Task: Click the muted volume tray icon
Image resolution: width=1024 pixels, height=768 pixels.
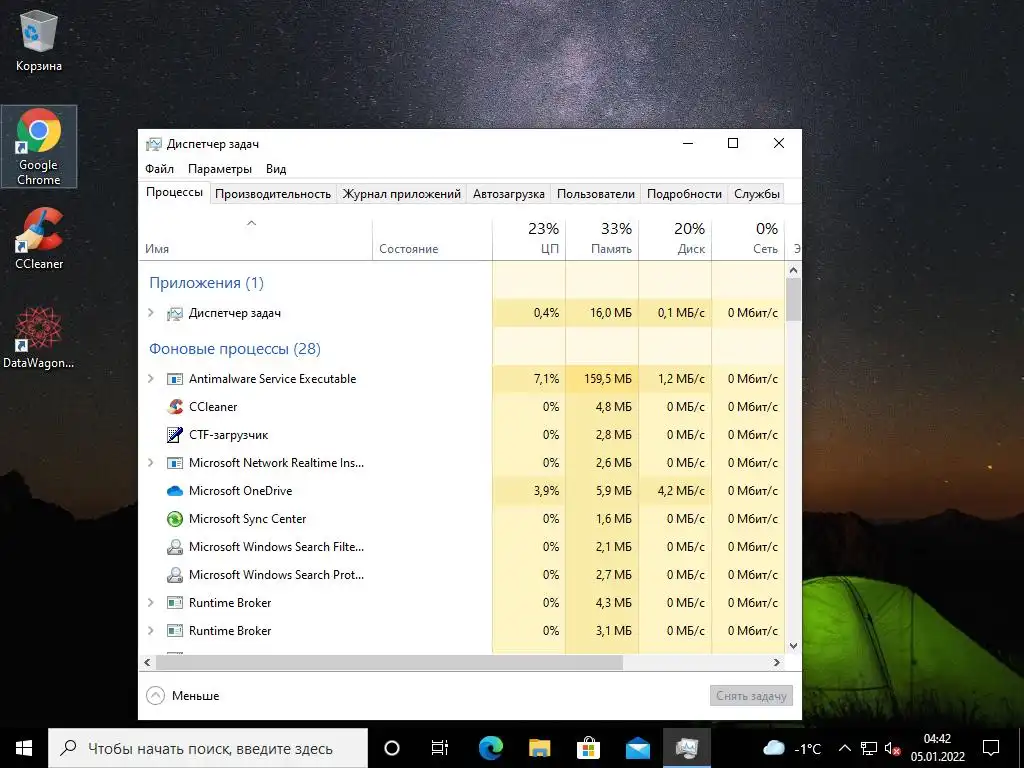Action: coord(893,748)
